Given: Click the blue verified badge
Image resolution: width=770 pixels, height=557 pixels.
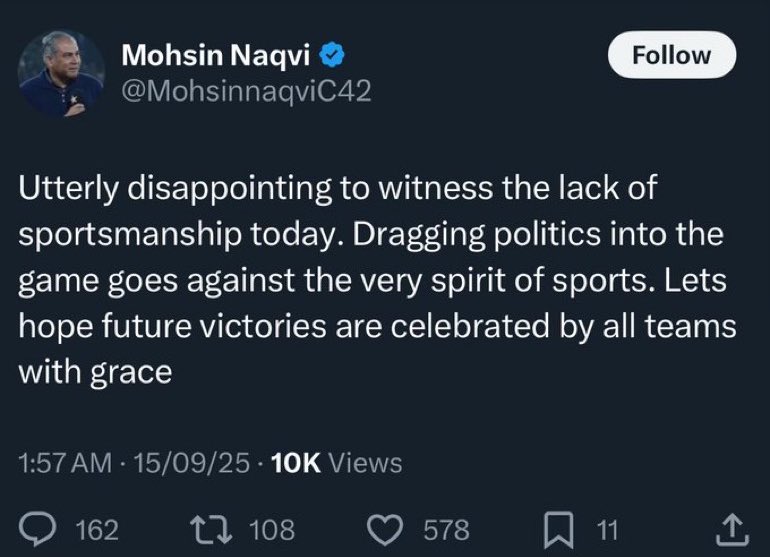Looking at the screenshot, I should [x=332, y=55].
